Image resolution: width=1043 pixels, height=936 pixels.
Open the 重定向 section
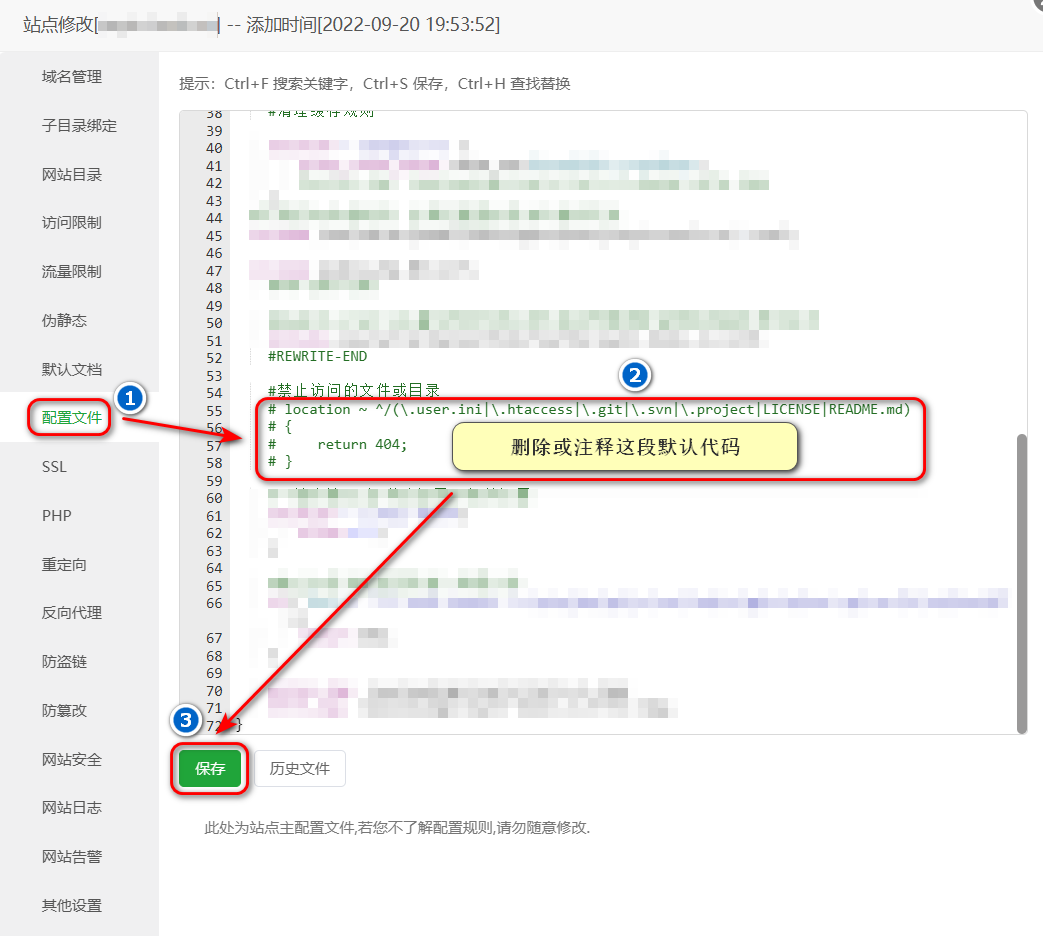65,565
